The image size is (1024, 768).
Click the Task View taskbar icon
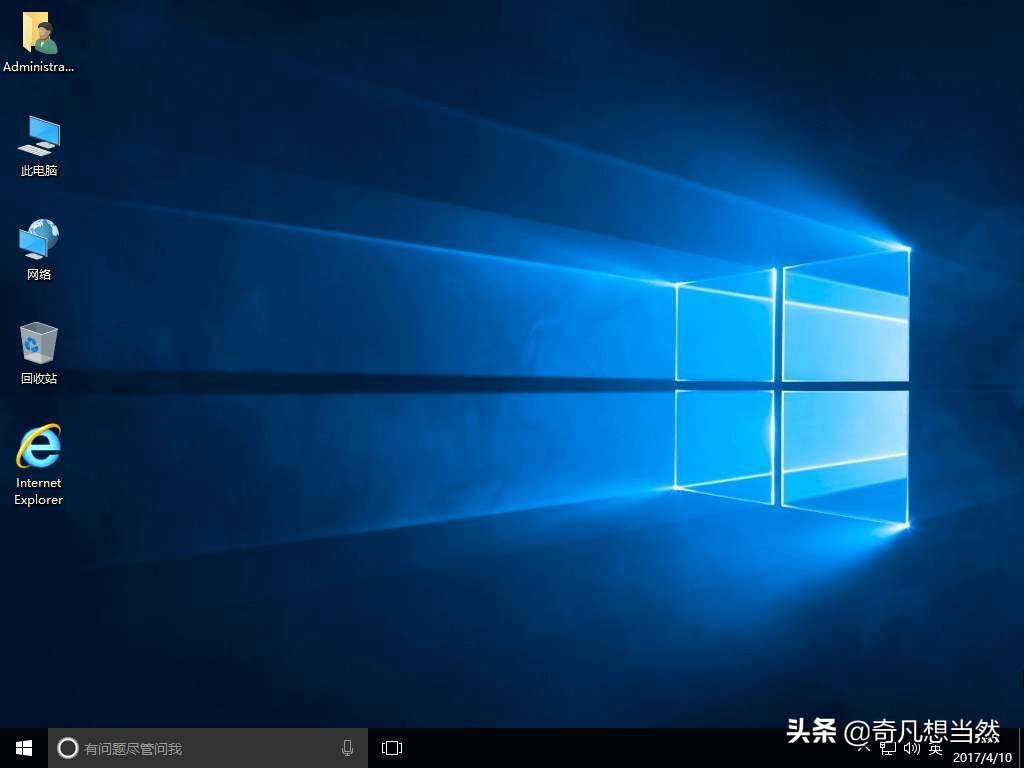click(x=391, y=747)
